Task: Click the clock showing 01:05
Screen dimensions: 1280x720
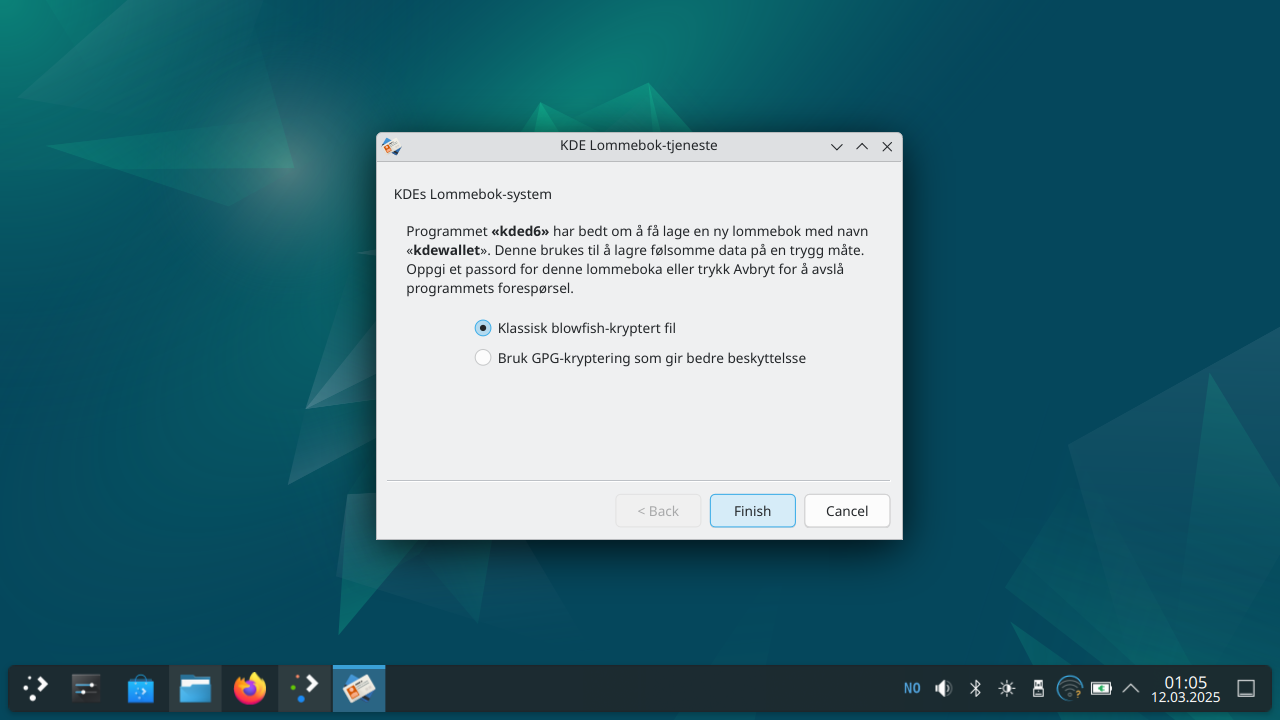Action: tap(1185, 689)
